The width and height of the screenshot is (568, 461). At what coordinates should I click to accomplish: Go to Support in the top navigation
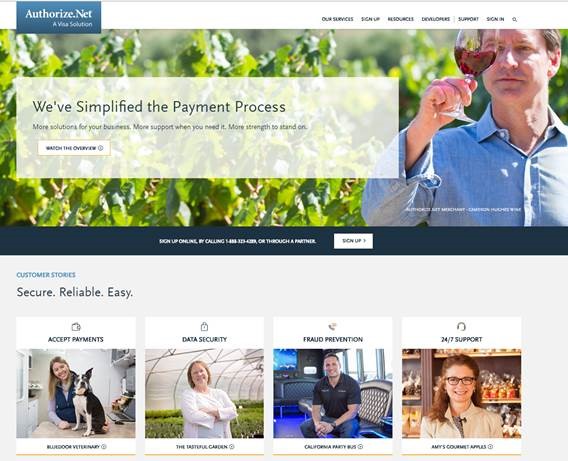click(468, 19)
